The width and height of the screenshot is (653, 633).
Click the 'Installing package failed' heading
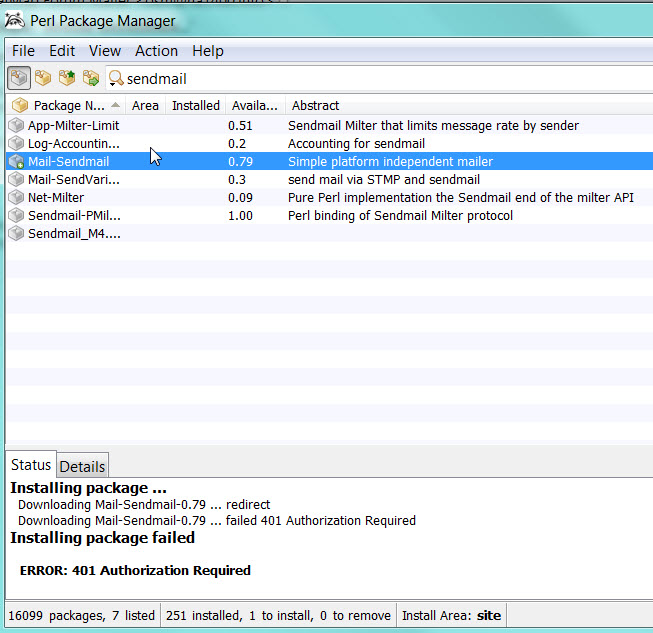[x=102, y=538]
